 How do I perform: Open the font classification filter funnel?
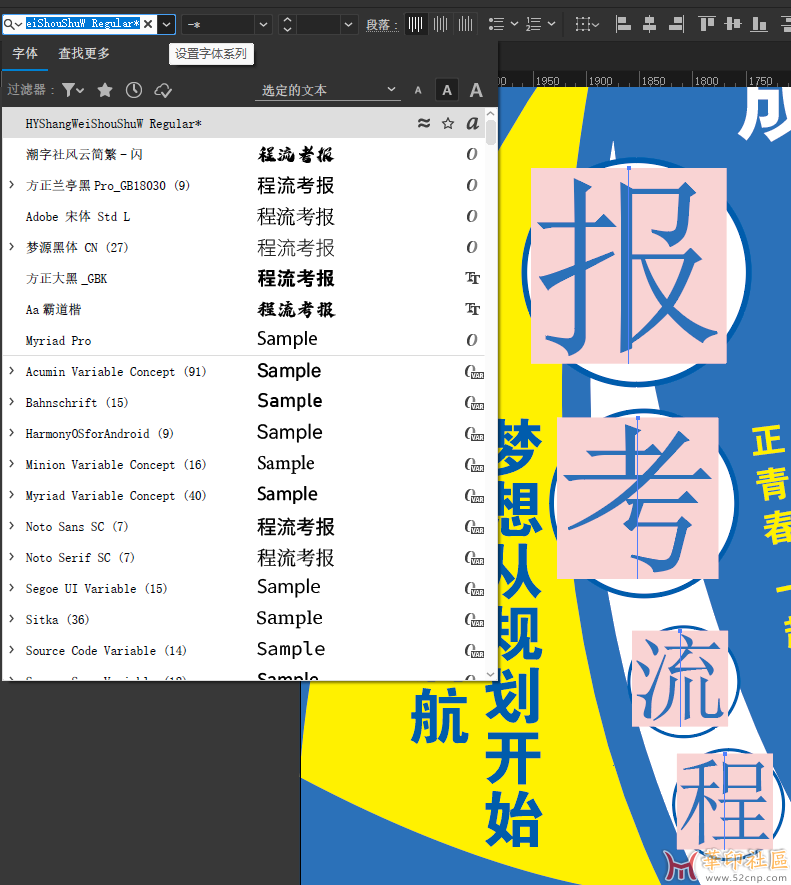click(x=73, y=90)
